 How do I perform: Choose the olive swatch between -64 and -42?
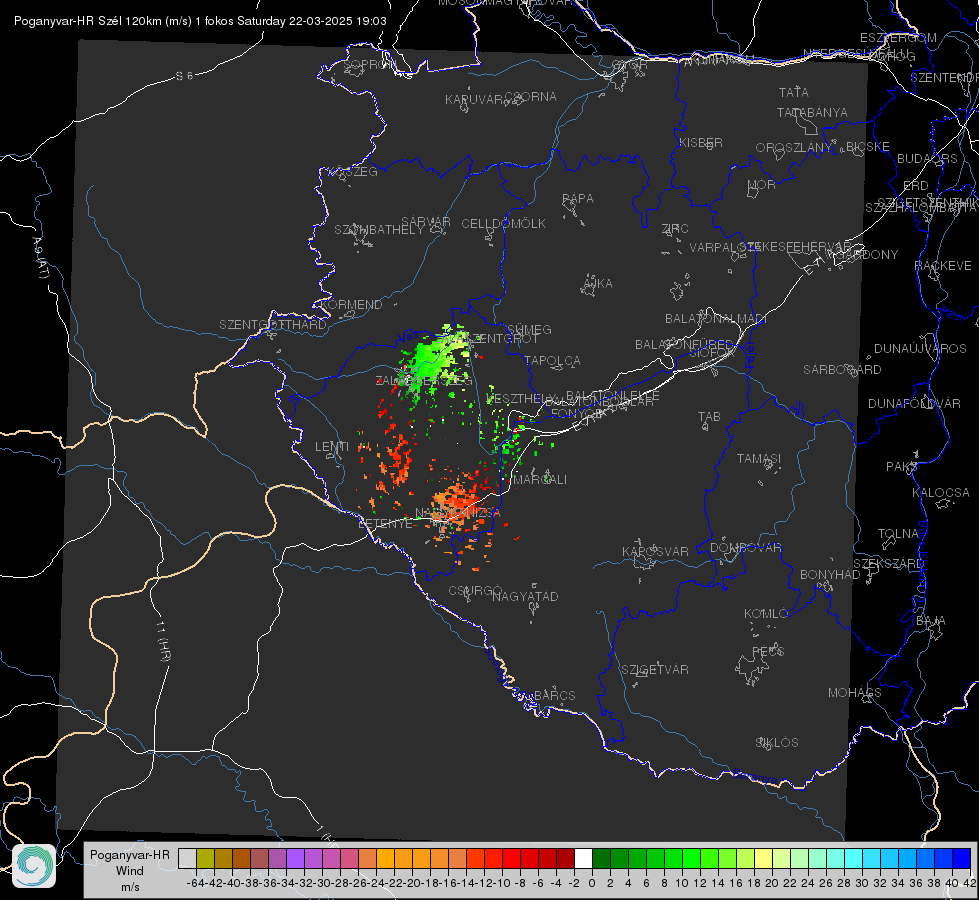[205, 858]
